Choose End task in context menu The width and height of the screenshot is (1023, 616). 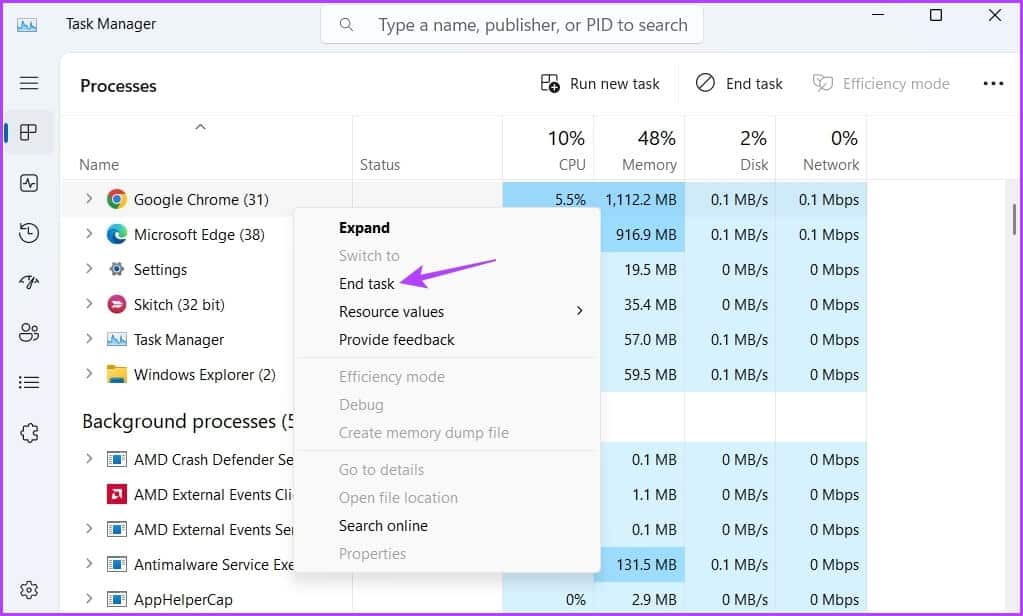tap(367, 284)
